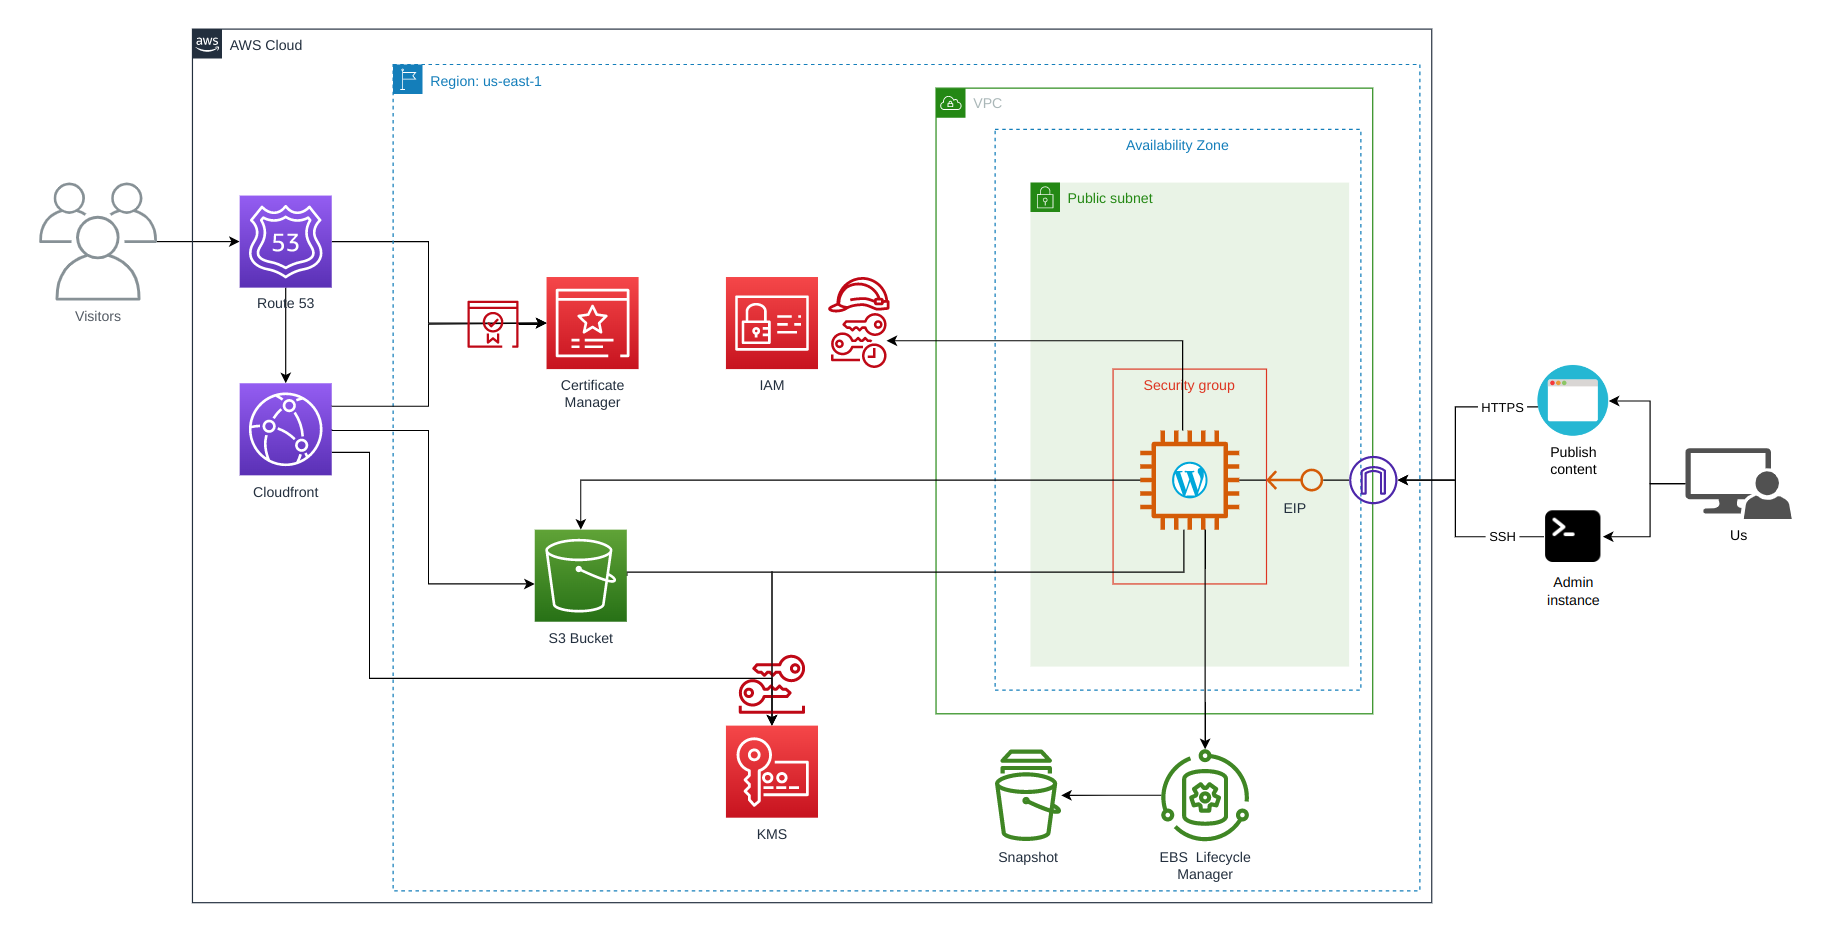Click the Region: us-east-1 label
The width and height of the screenshot is (1831, 936).
pyautogui.click(x=485, y=81)
